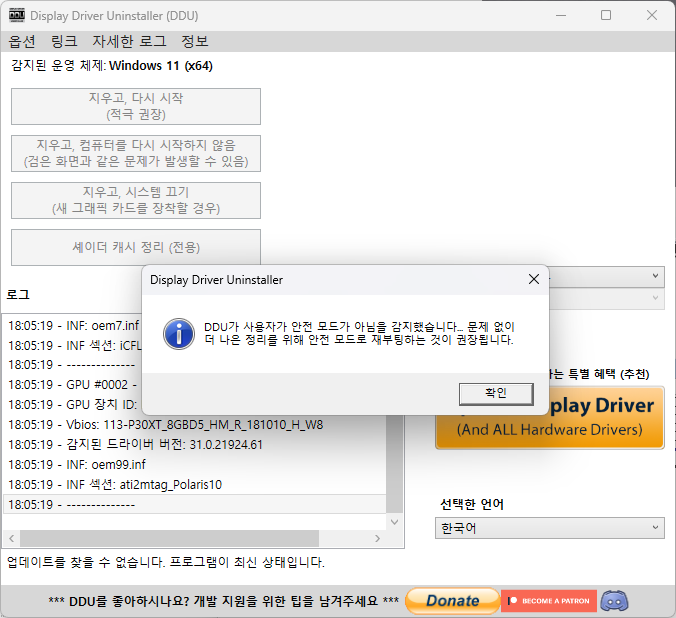Close the DDU main window
Viewport: 676px width, 618px height.
[x=651, y=16]
